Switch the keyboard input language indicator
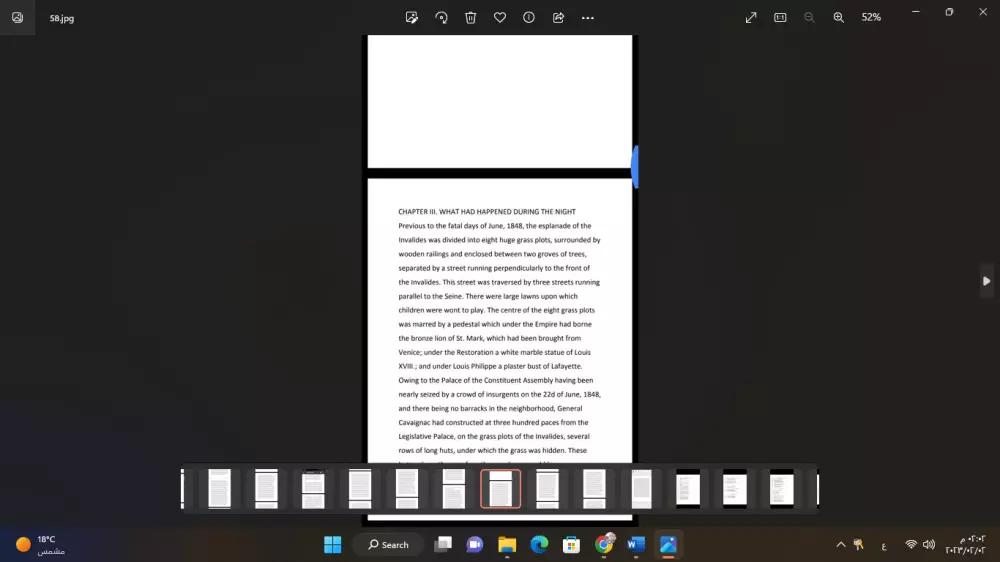The image size is (1000, 562). [x=884, y=545]
